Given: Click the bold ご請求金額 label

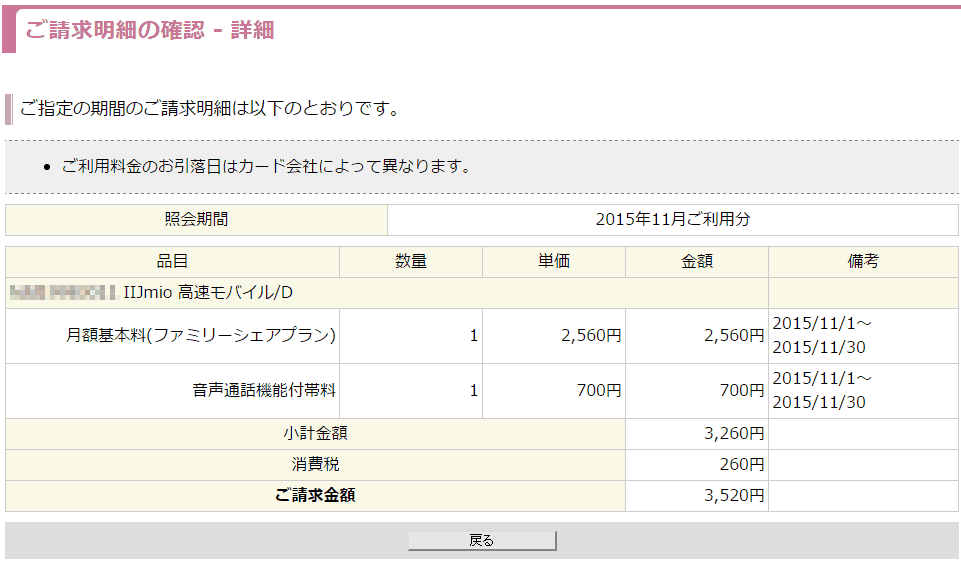Looking at the screenshot, I should point(315,496).
